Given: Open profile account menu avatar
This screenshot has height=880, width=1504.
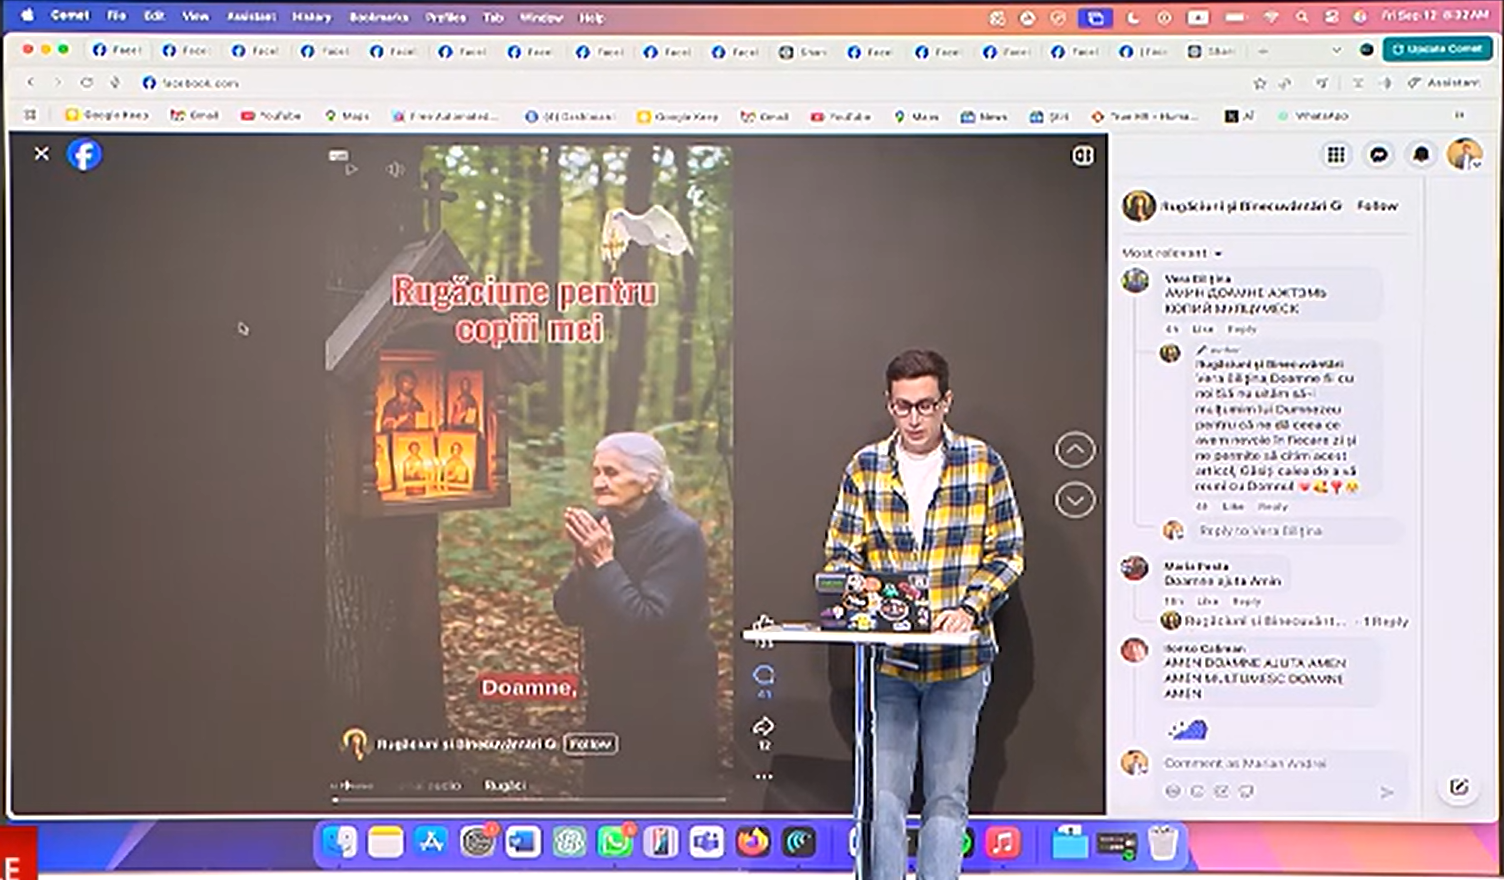Looking at the screenshot, I should tap(1464, 154).
